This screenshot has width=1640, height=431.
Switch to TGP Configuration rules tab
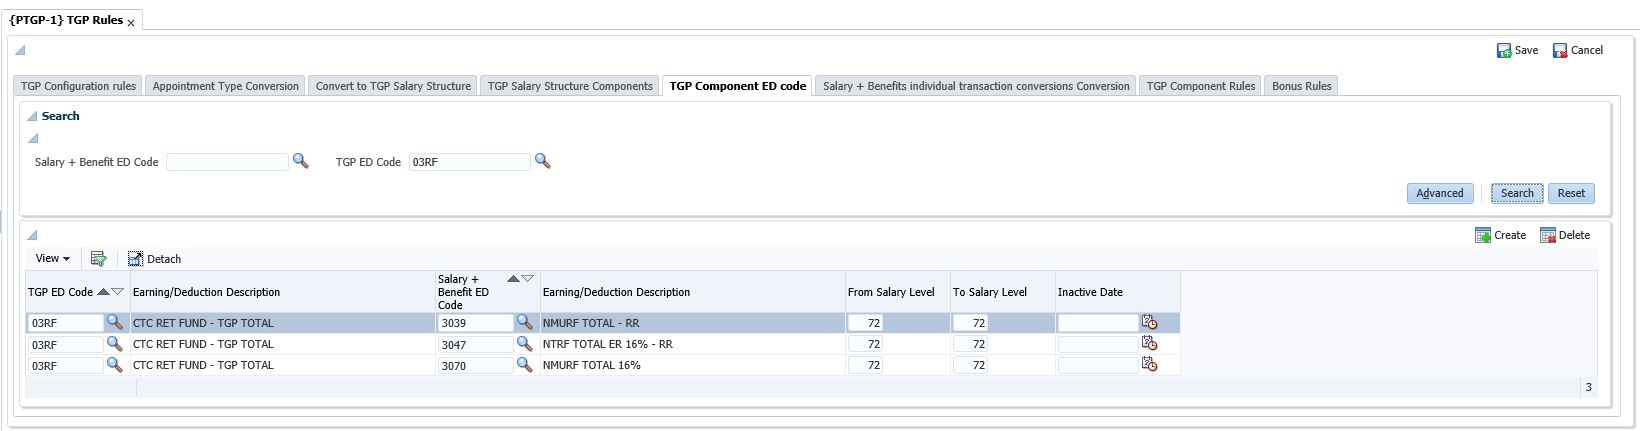tap(78, 86)
